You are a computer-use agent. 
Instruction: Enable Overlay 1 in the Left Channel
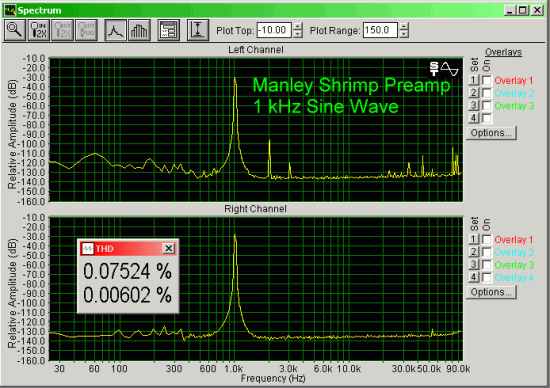coord(487,80)
